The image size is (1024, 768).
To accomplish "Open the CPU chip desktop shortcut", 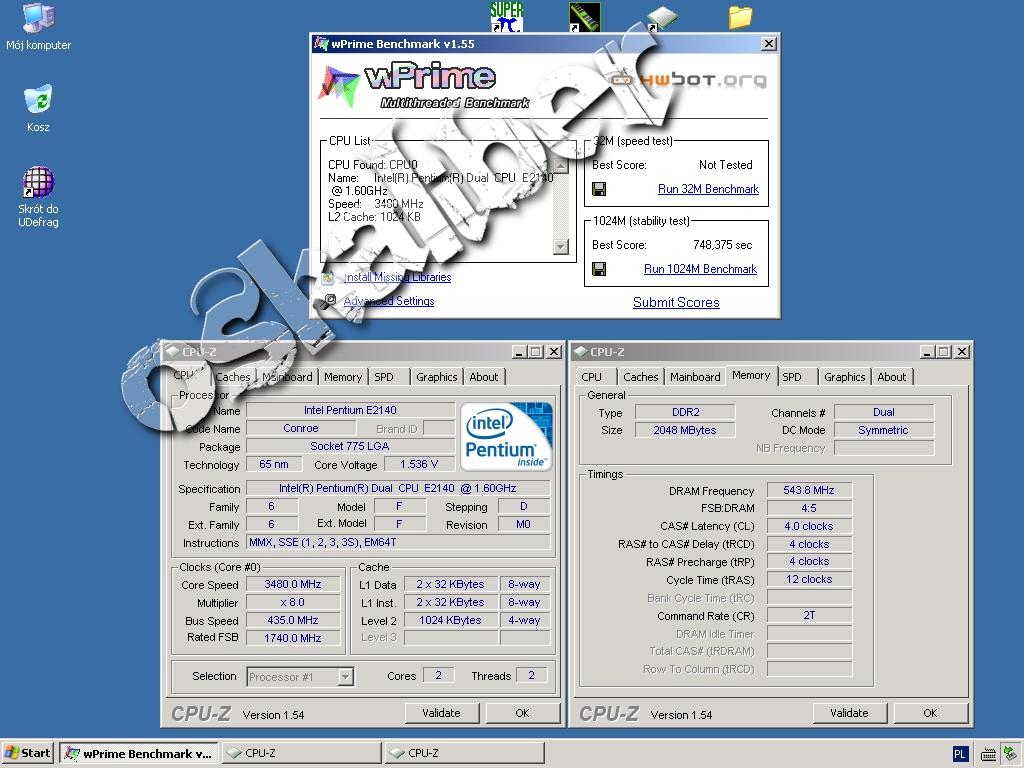I will [663, 18].
